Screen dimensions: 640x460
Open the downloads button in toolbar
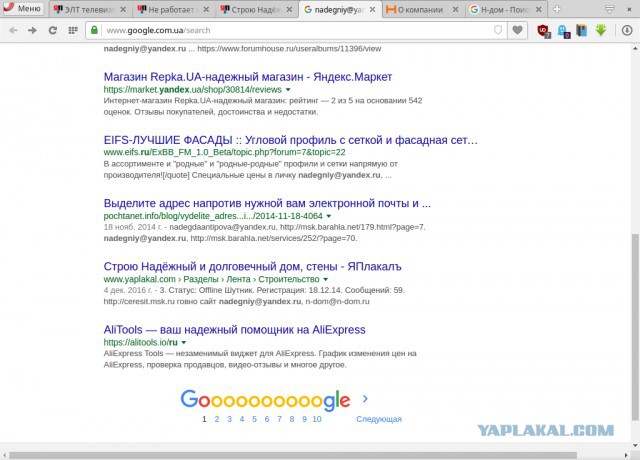[627, 30]
